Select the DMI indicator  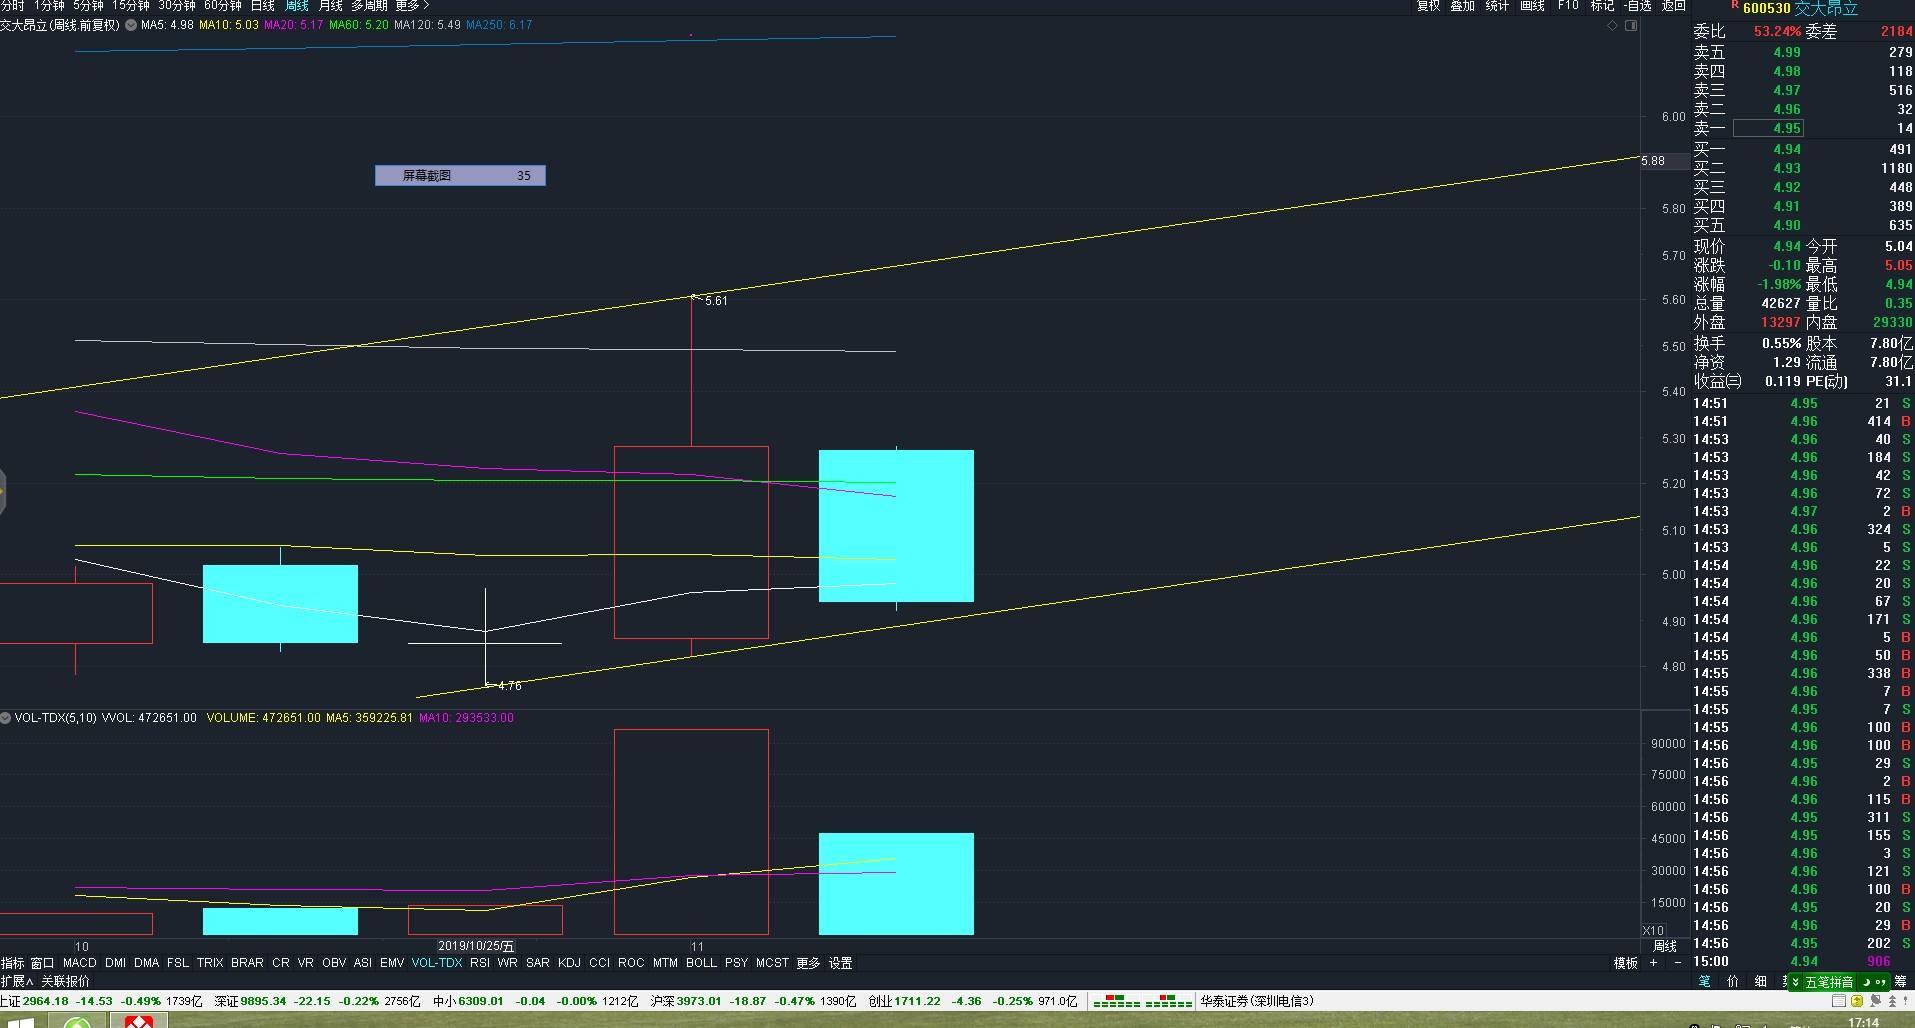point(116,963)
